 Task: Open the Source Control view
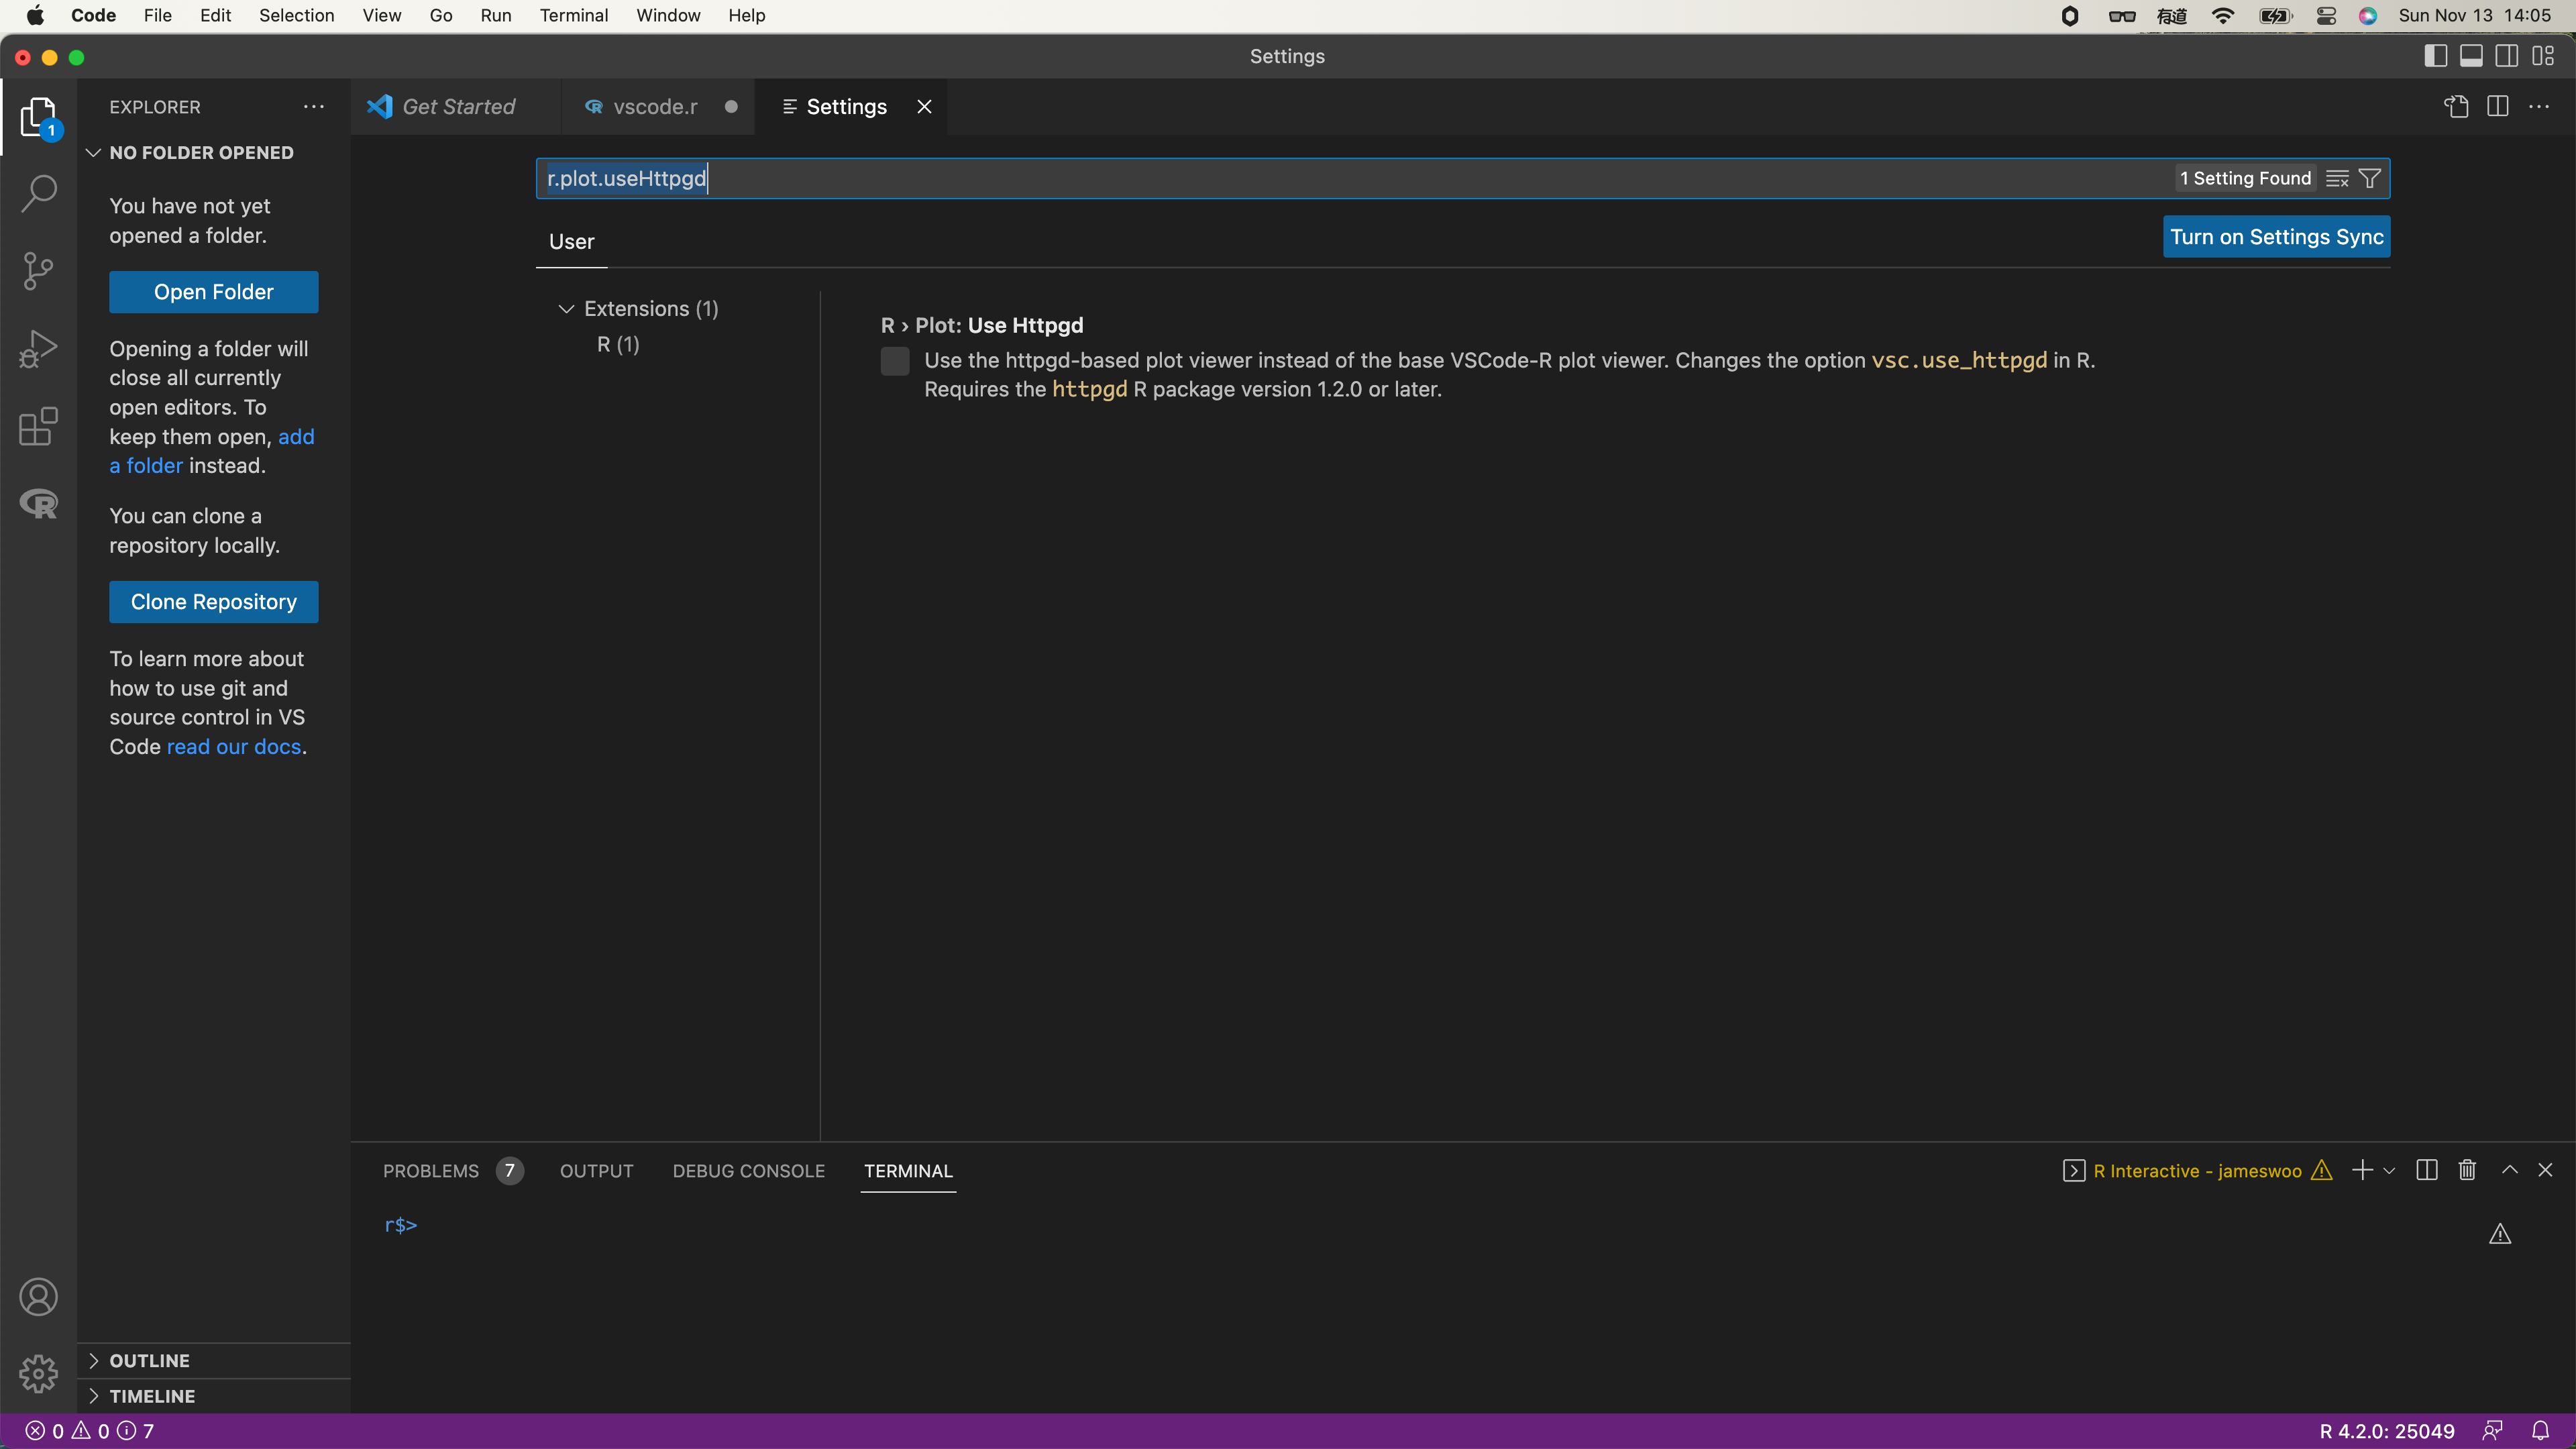(x=38, y=271)
